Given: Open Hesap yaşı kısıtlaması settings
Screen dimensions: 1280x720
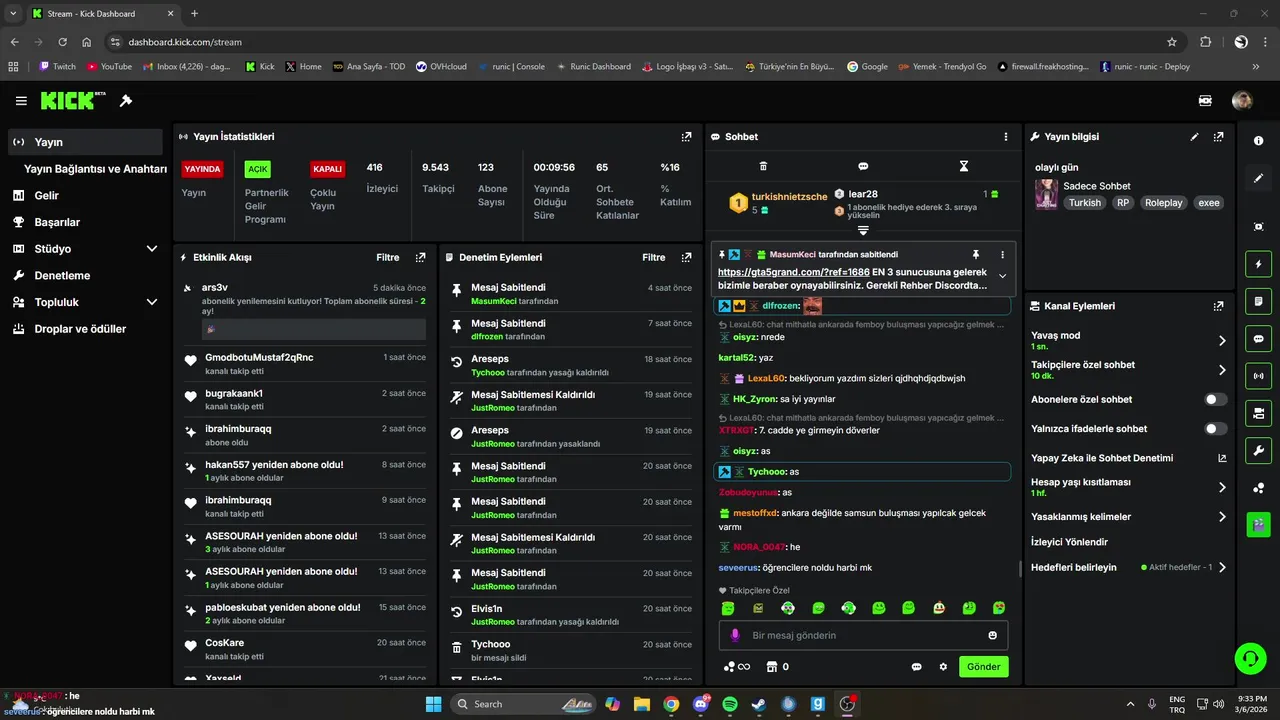Looking at the screenshot, I should (1129, 487).
